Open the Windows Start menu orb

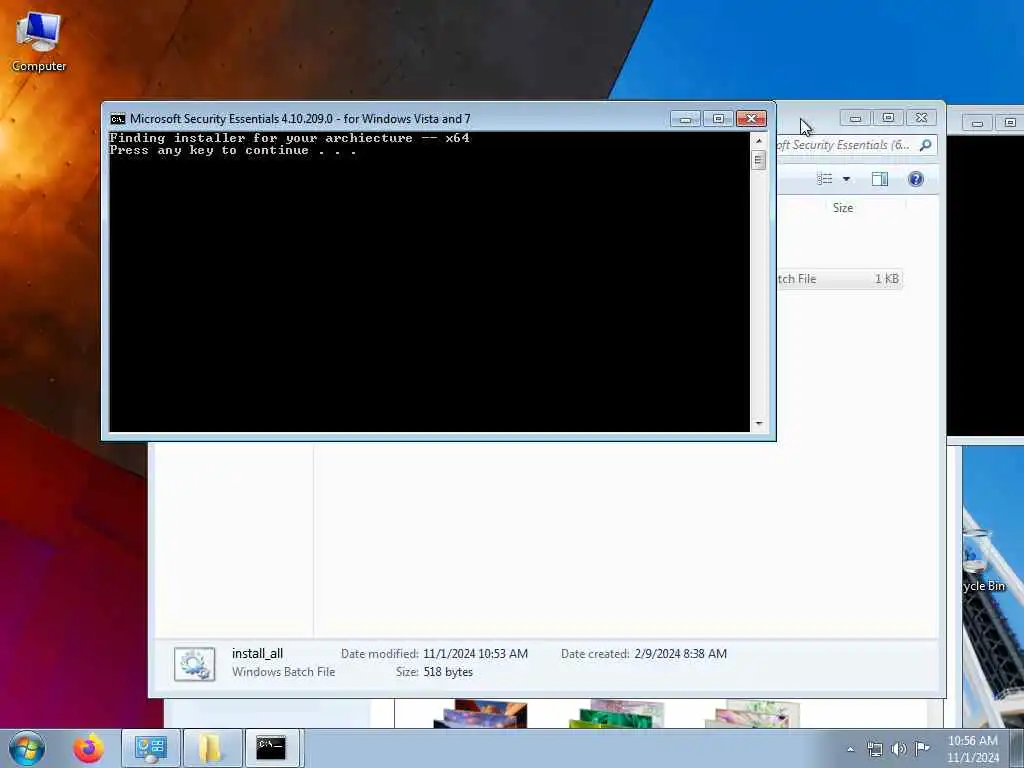(27, 748)
